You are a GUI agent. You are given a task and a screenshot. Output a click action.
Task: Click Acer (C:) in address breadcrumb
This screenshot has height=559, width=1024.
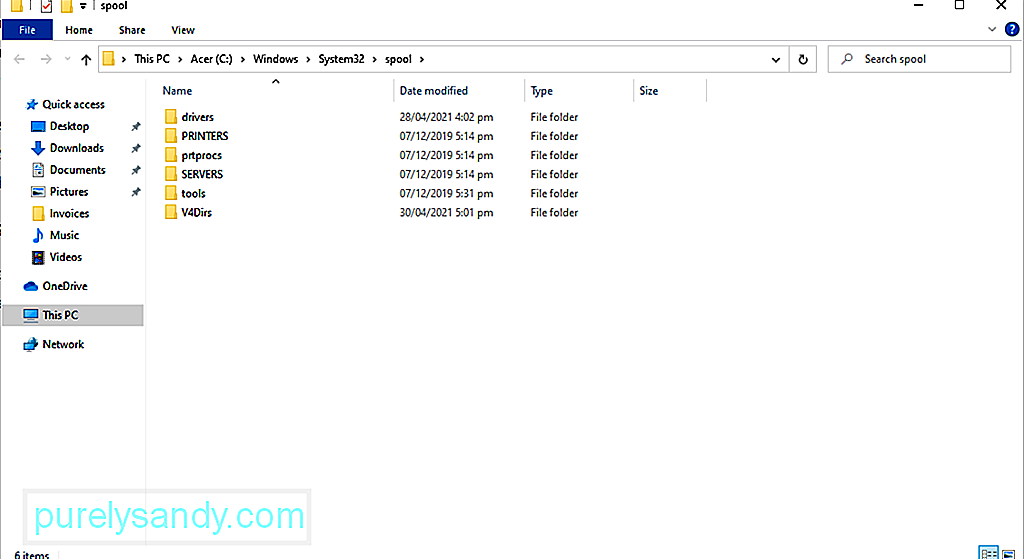click(x=211, y=59)
